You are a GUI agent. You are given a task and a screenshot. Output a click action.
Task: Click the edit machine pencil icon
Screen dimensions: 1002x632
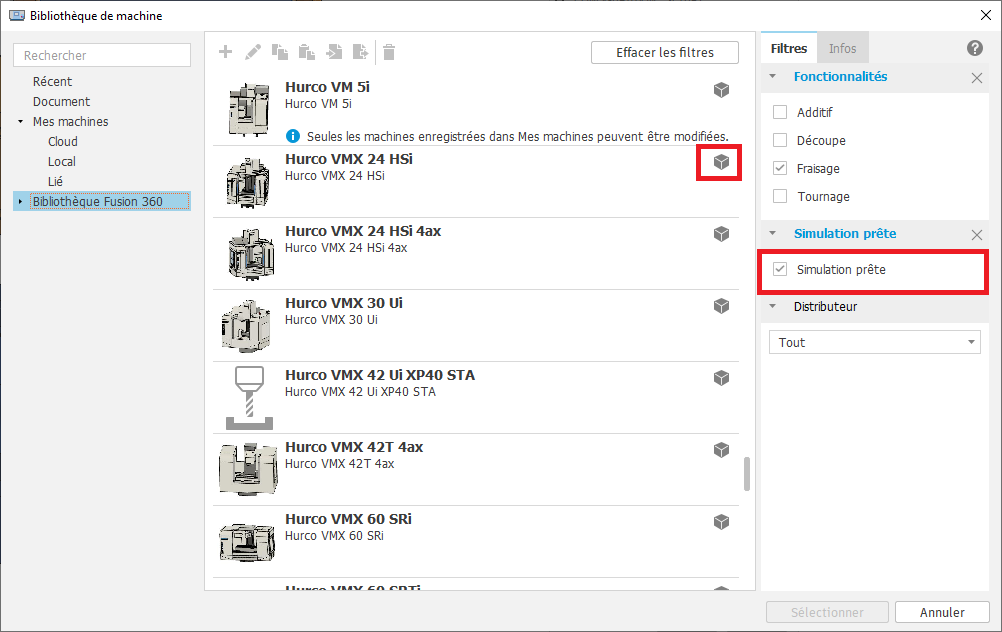253,52
